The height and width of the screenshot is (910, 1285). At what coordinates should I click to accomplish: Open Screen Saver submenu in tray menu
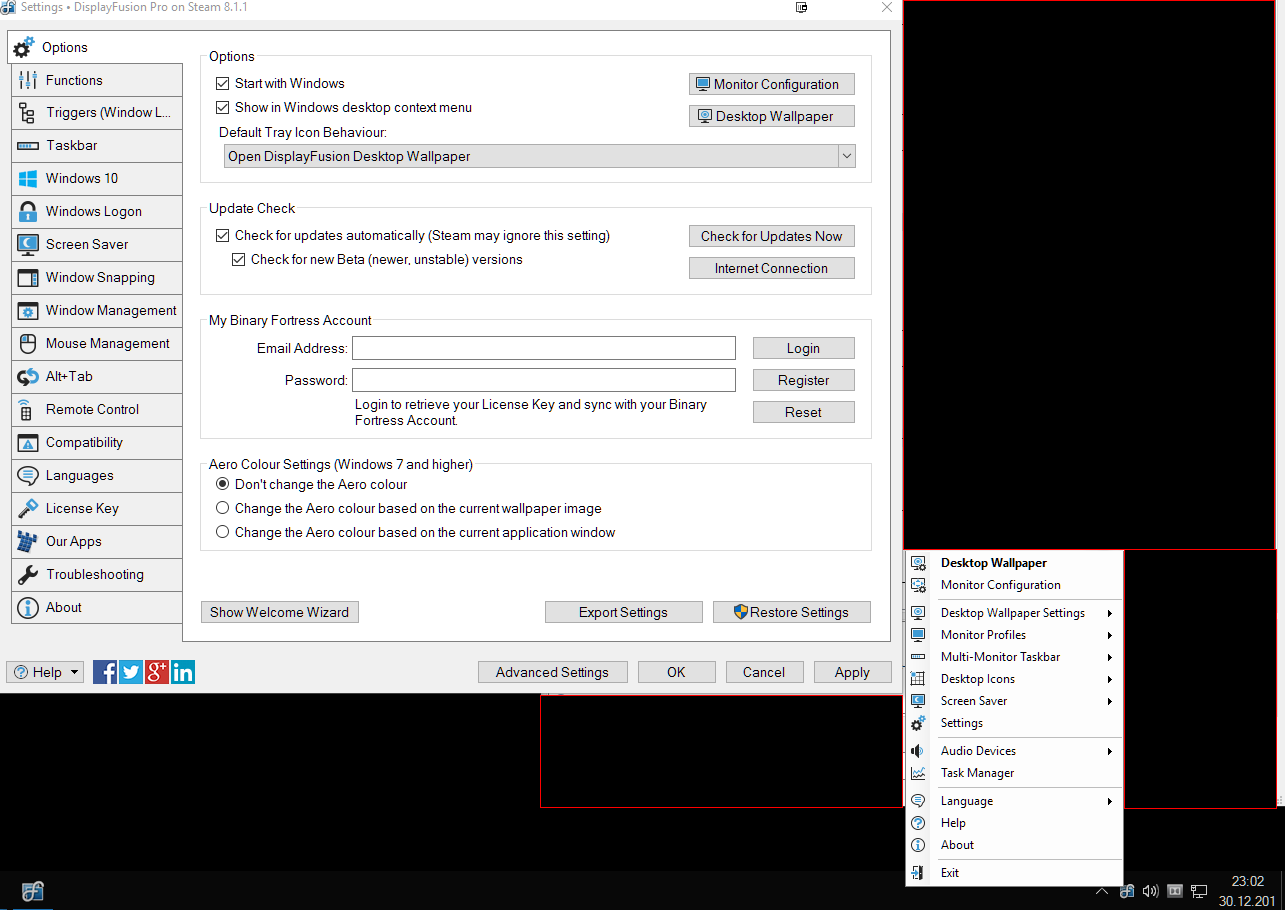click(x=1014, y=701)
